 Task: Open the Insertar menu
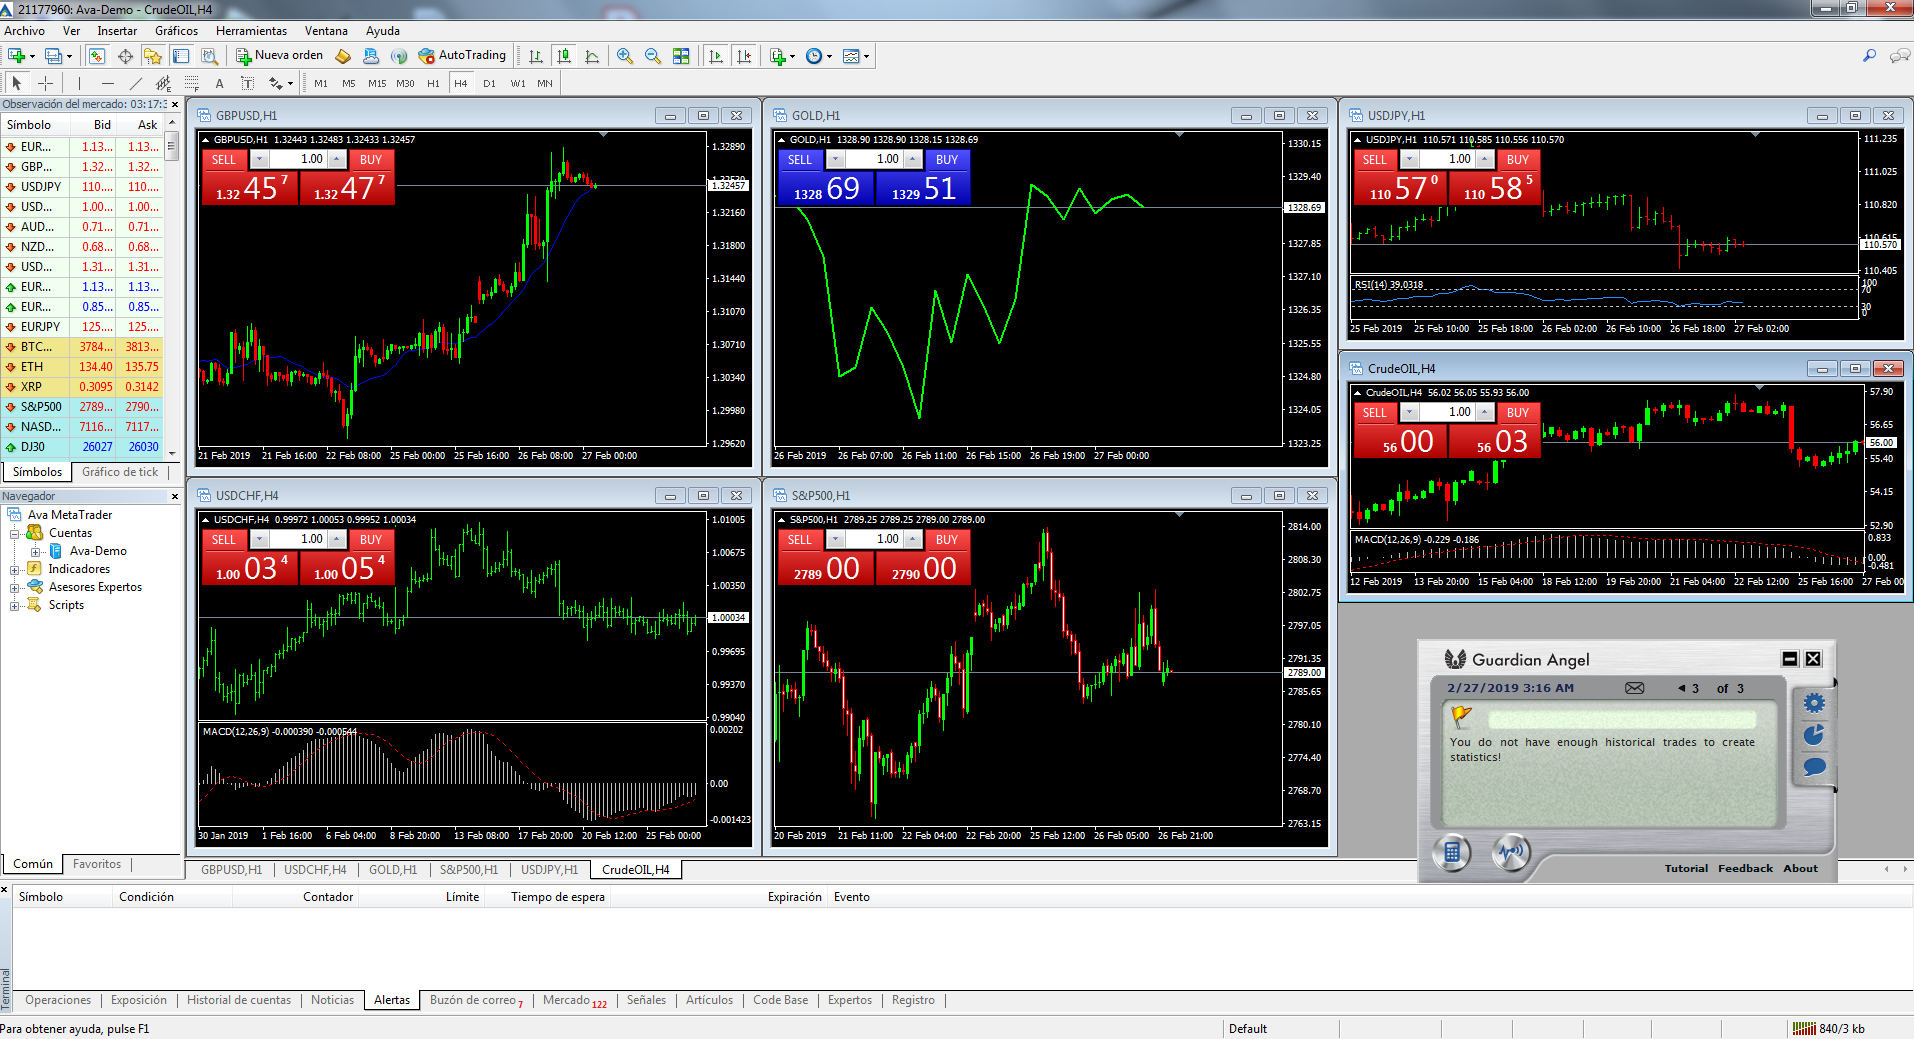[117, 31]
